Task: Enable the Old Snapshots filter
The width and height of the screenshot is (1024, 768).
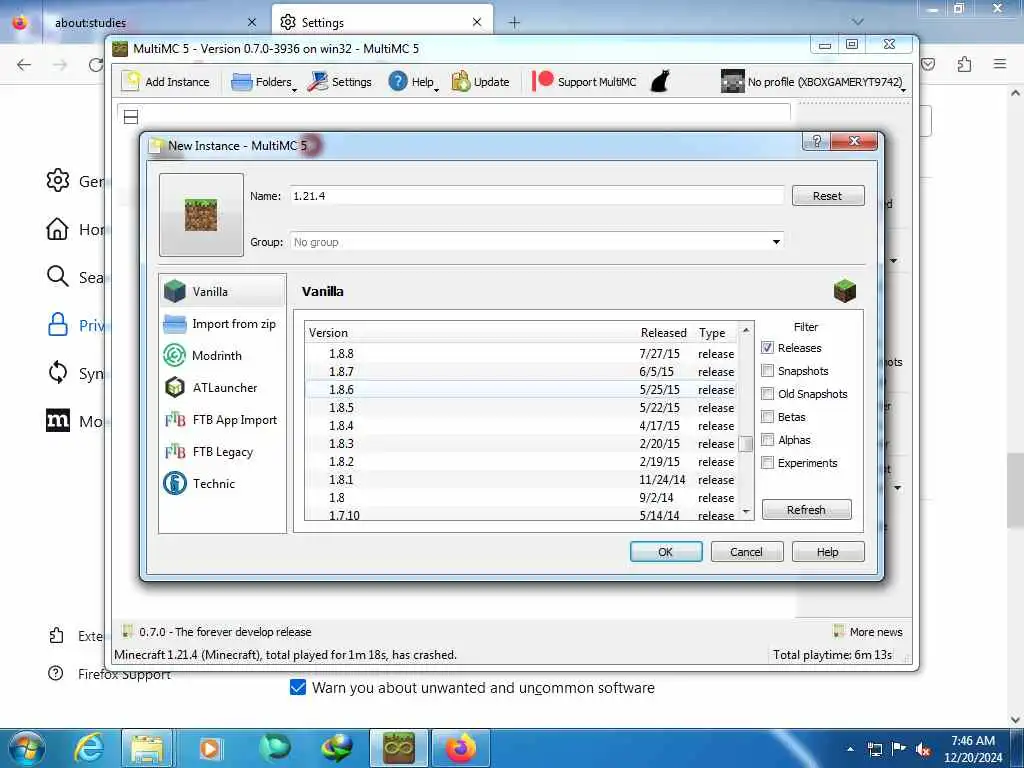Action: (x=767, y=394)
